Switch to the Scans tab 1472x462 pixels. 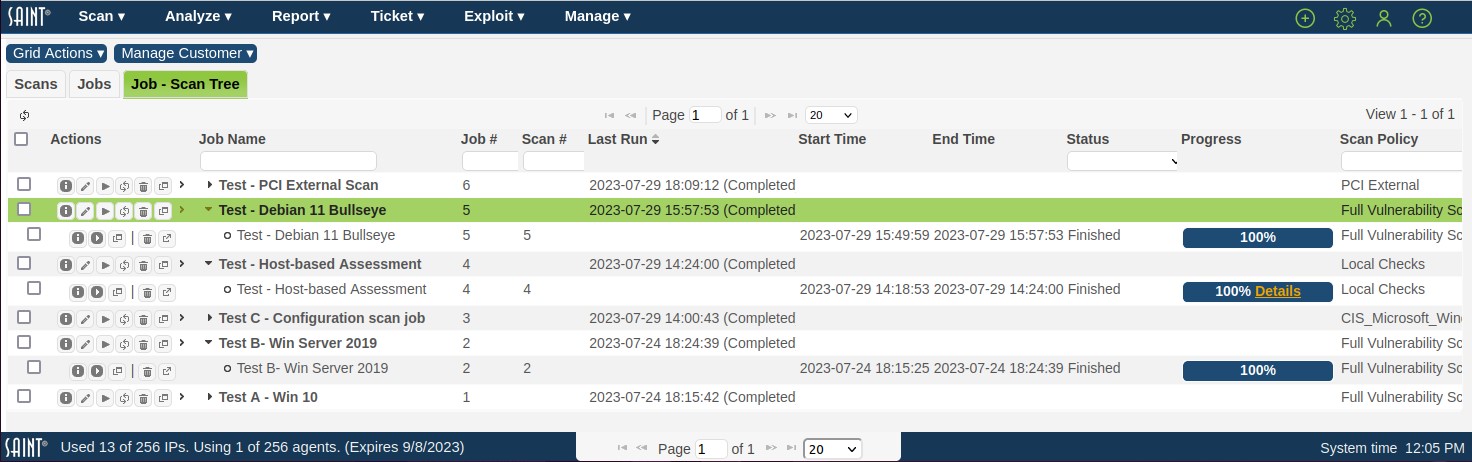(x=36, y=84)
